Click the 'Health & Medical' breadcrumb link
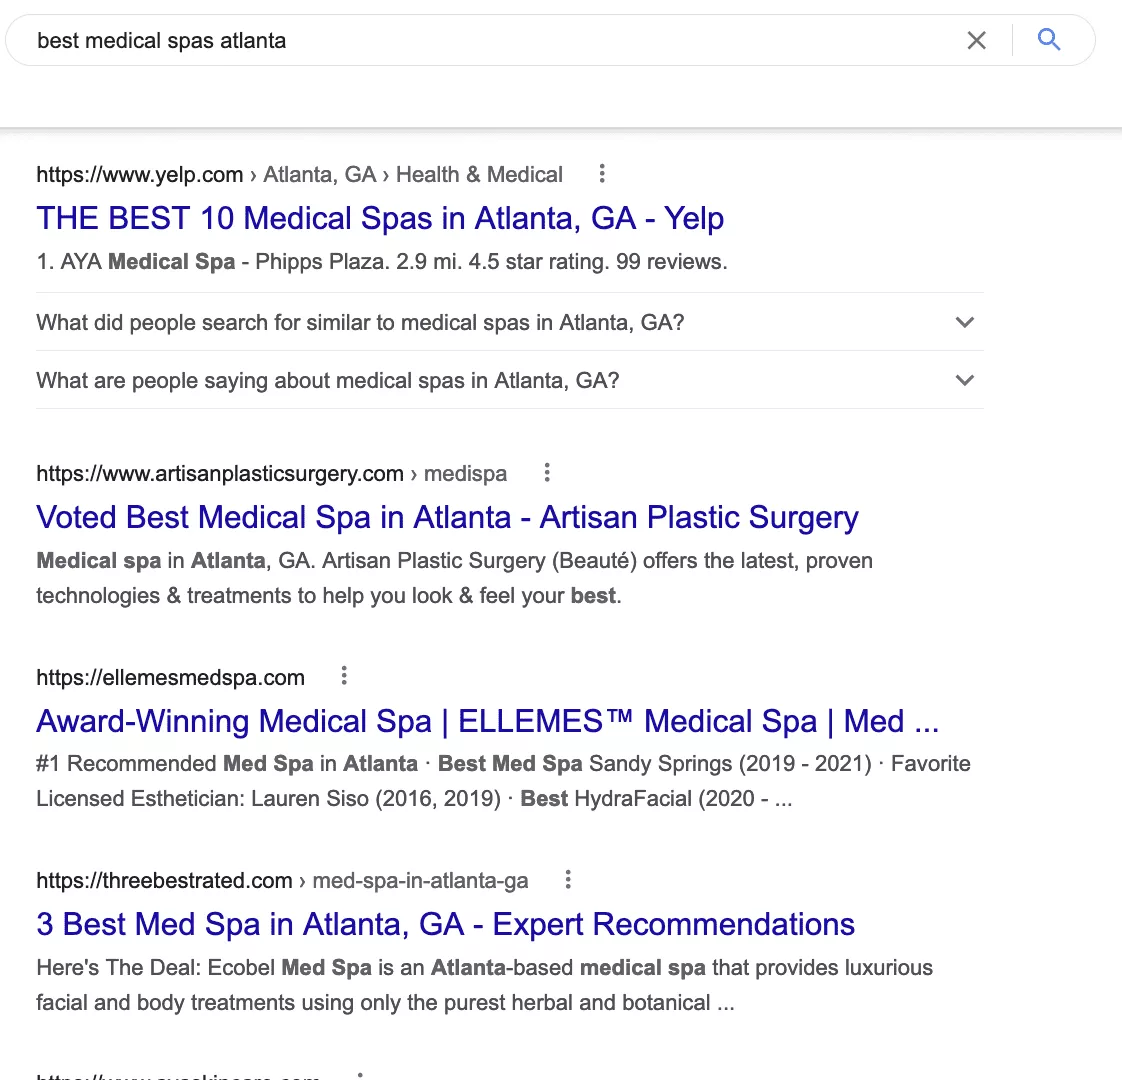Screen dimensions: 1122x1080 point(479,173)
